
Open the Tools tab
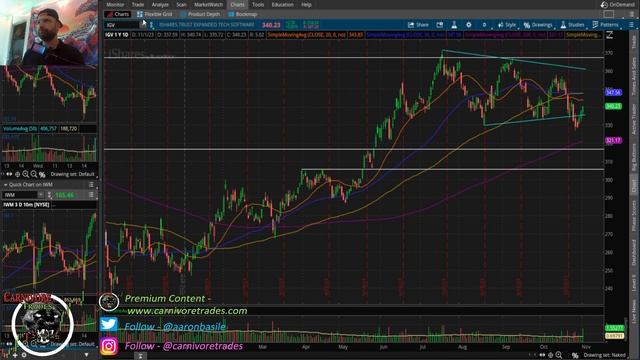258,4
